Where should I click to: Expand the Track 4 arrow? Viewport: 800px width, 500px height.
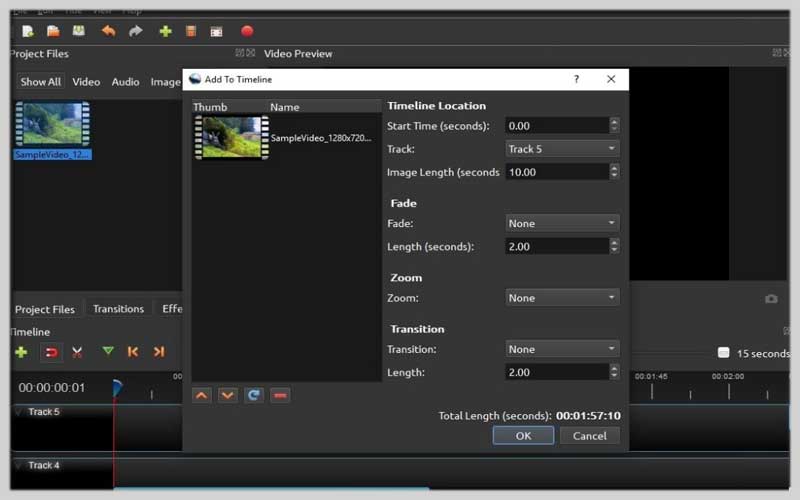coord(19,465)
